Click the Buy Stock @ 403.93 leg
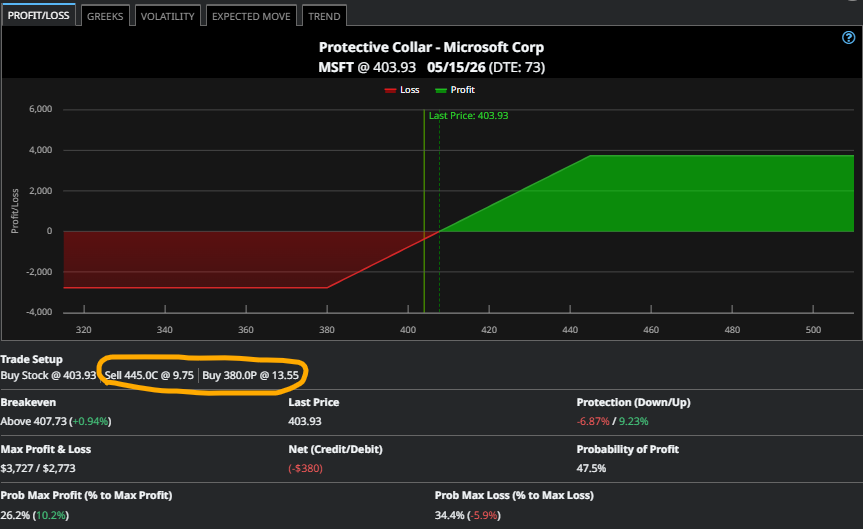This screenshot has height=529, width=863. tap(48, 375)
